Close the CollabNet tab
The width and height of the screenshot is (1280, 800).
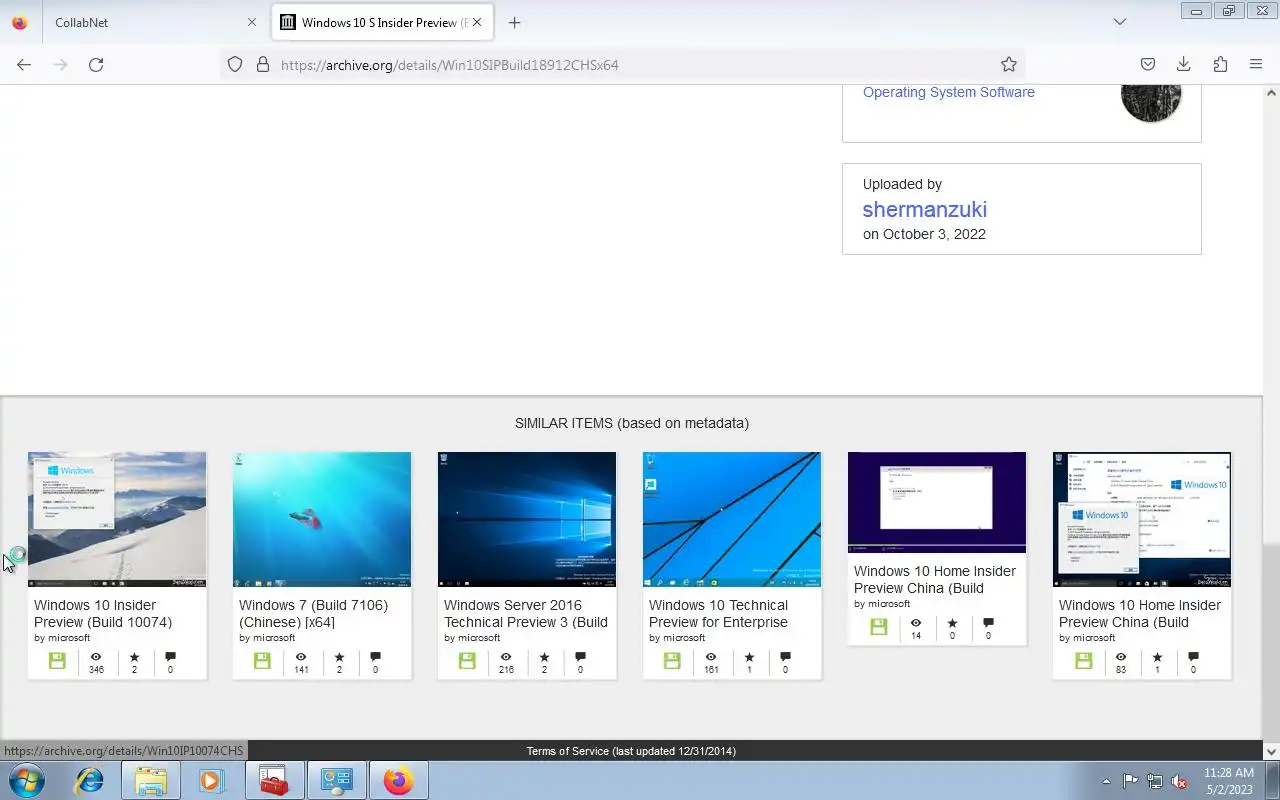point(252,22)
